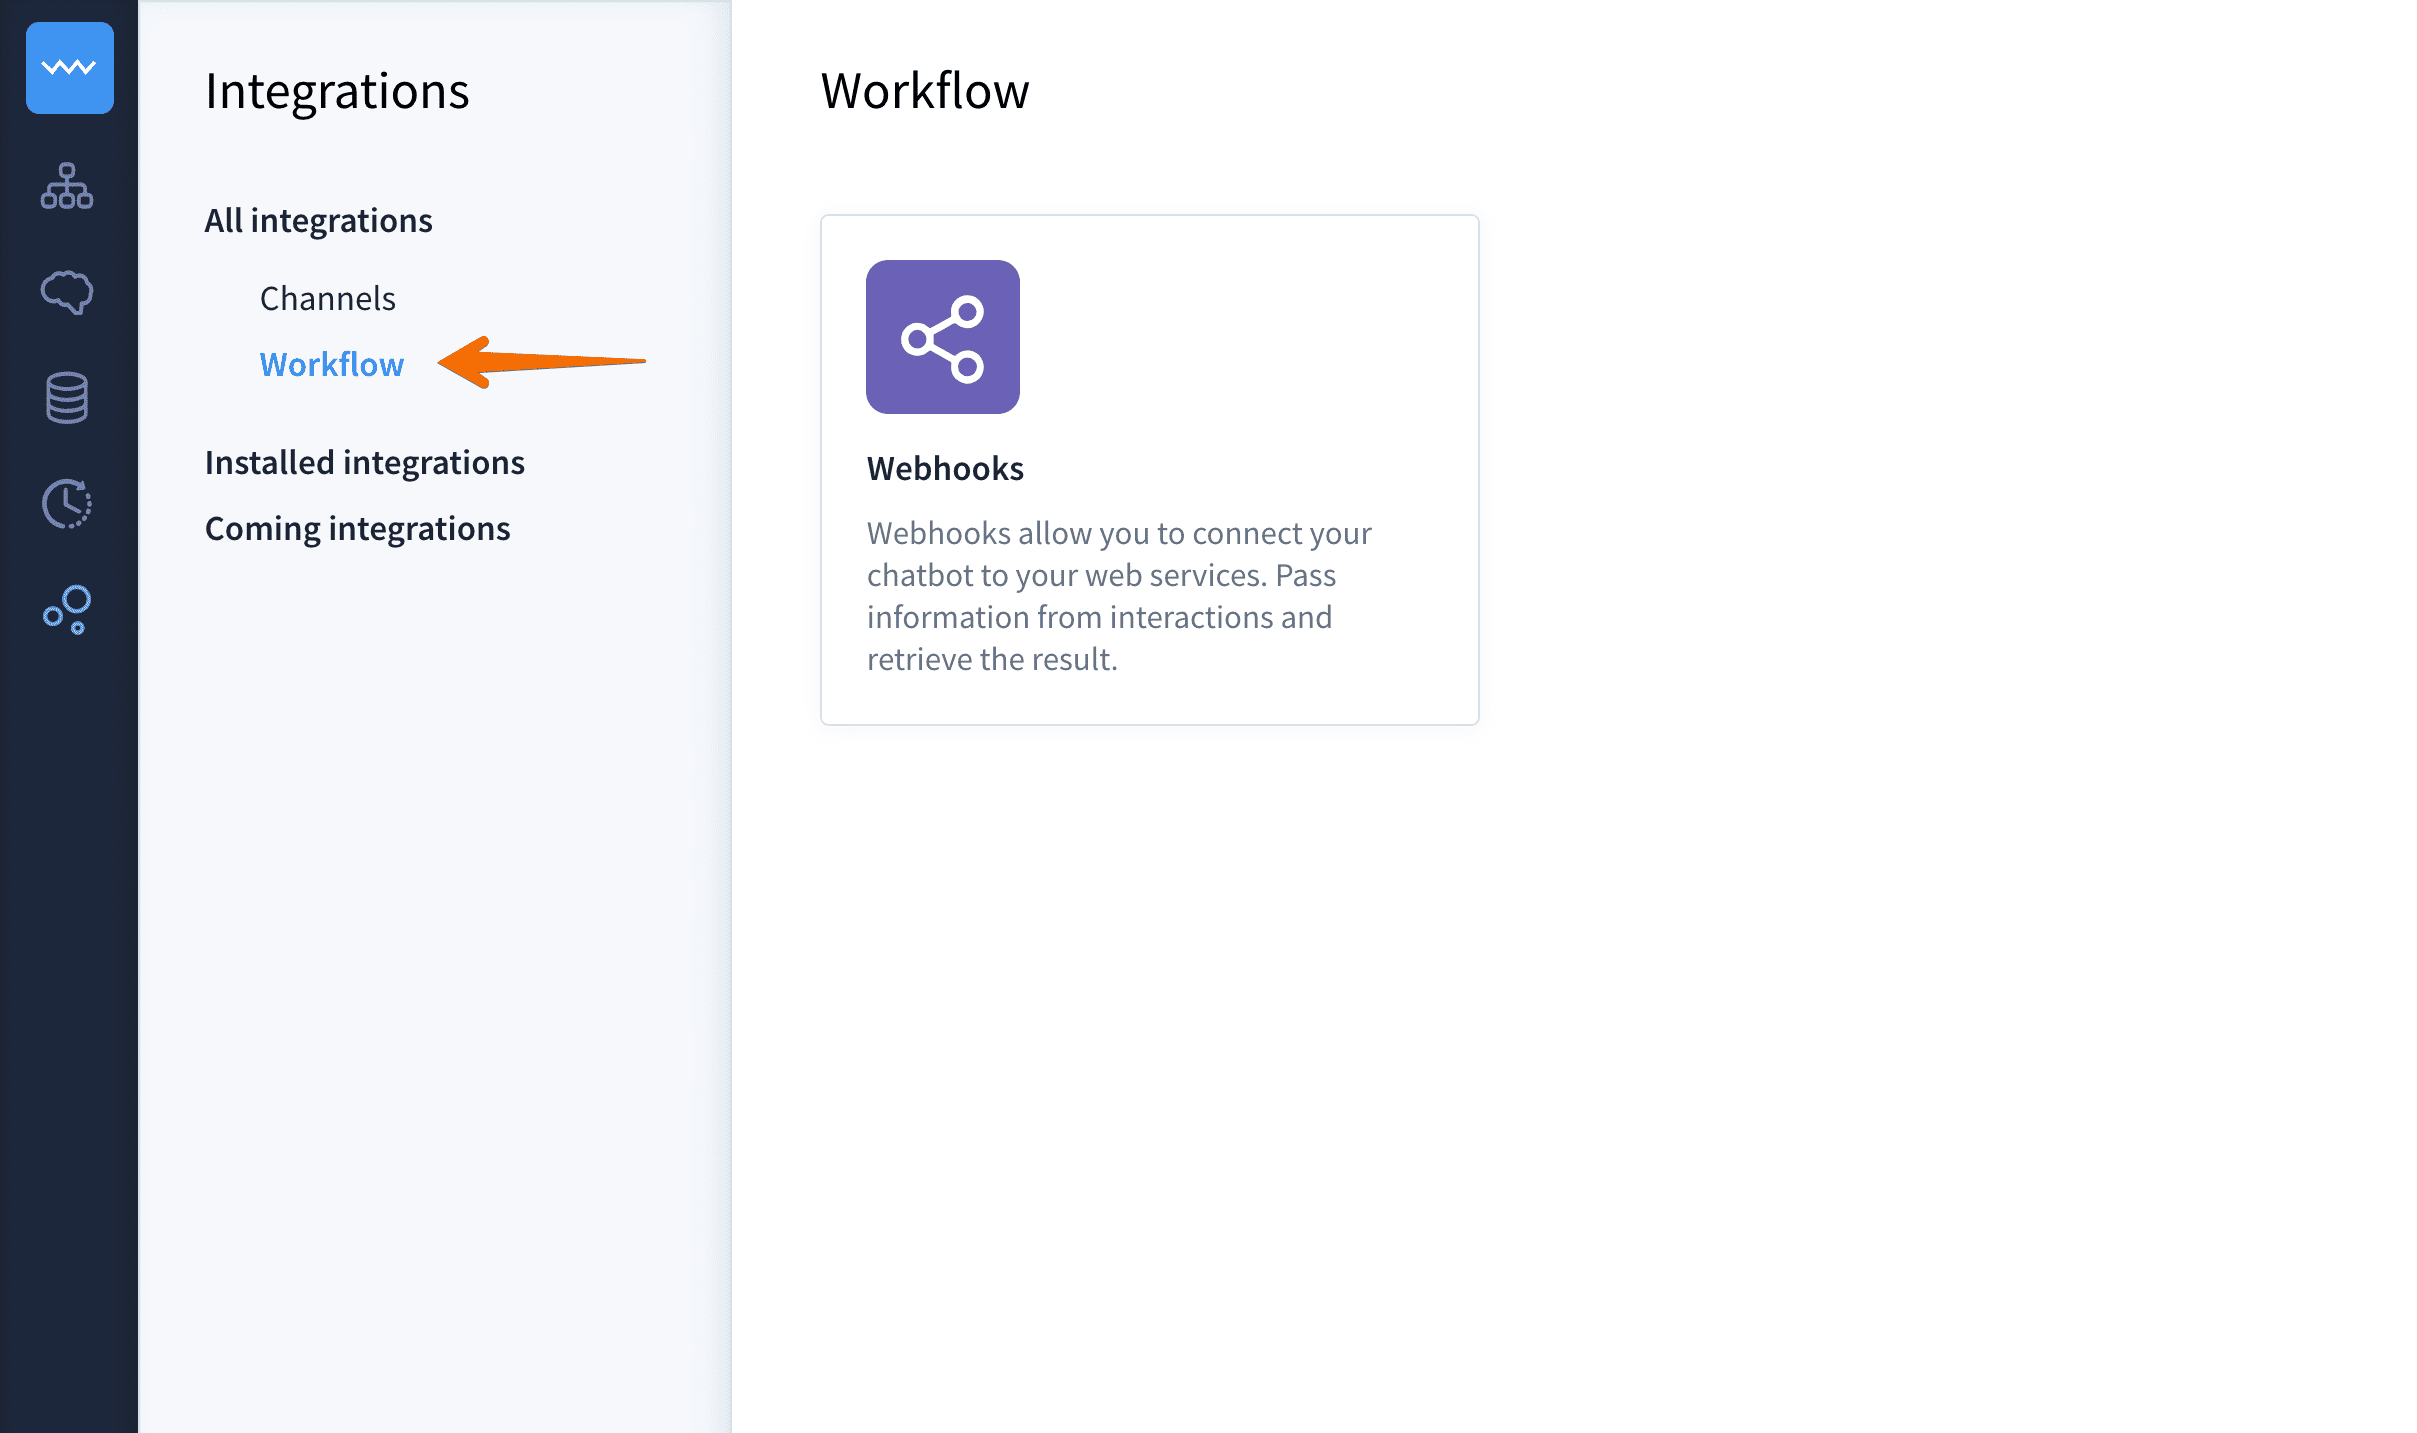Open the Webhooks card title
Image resolution: width=2417 pixels, height=1433 pixels.
tap(946, 468)
